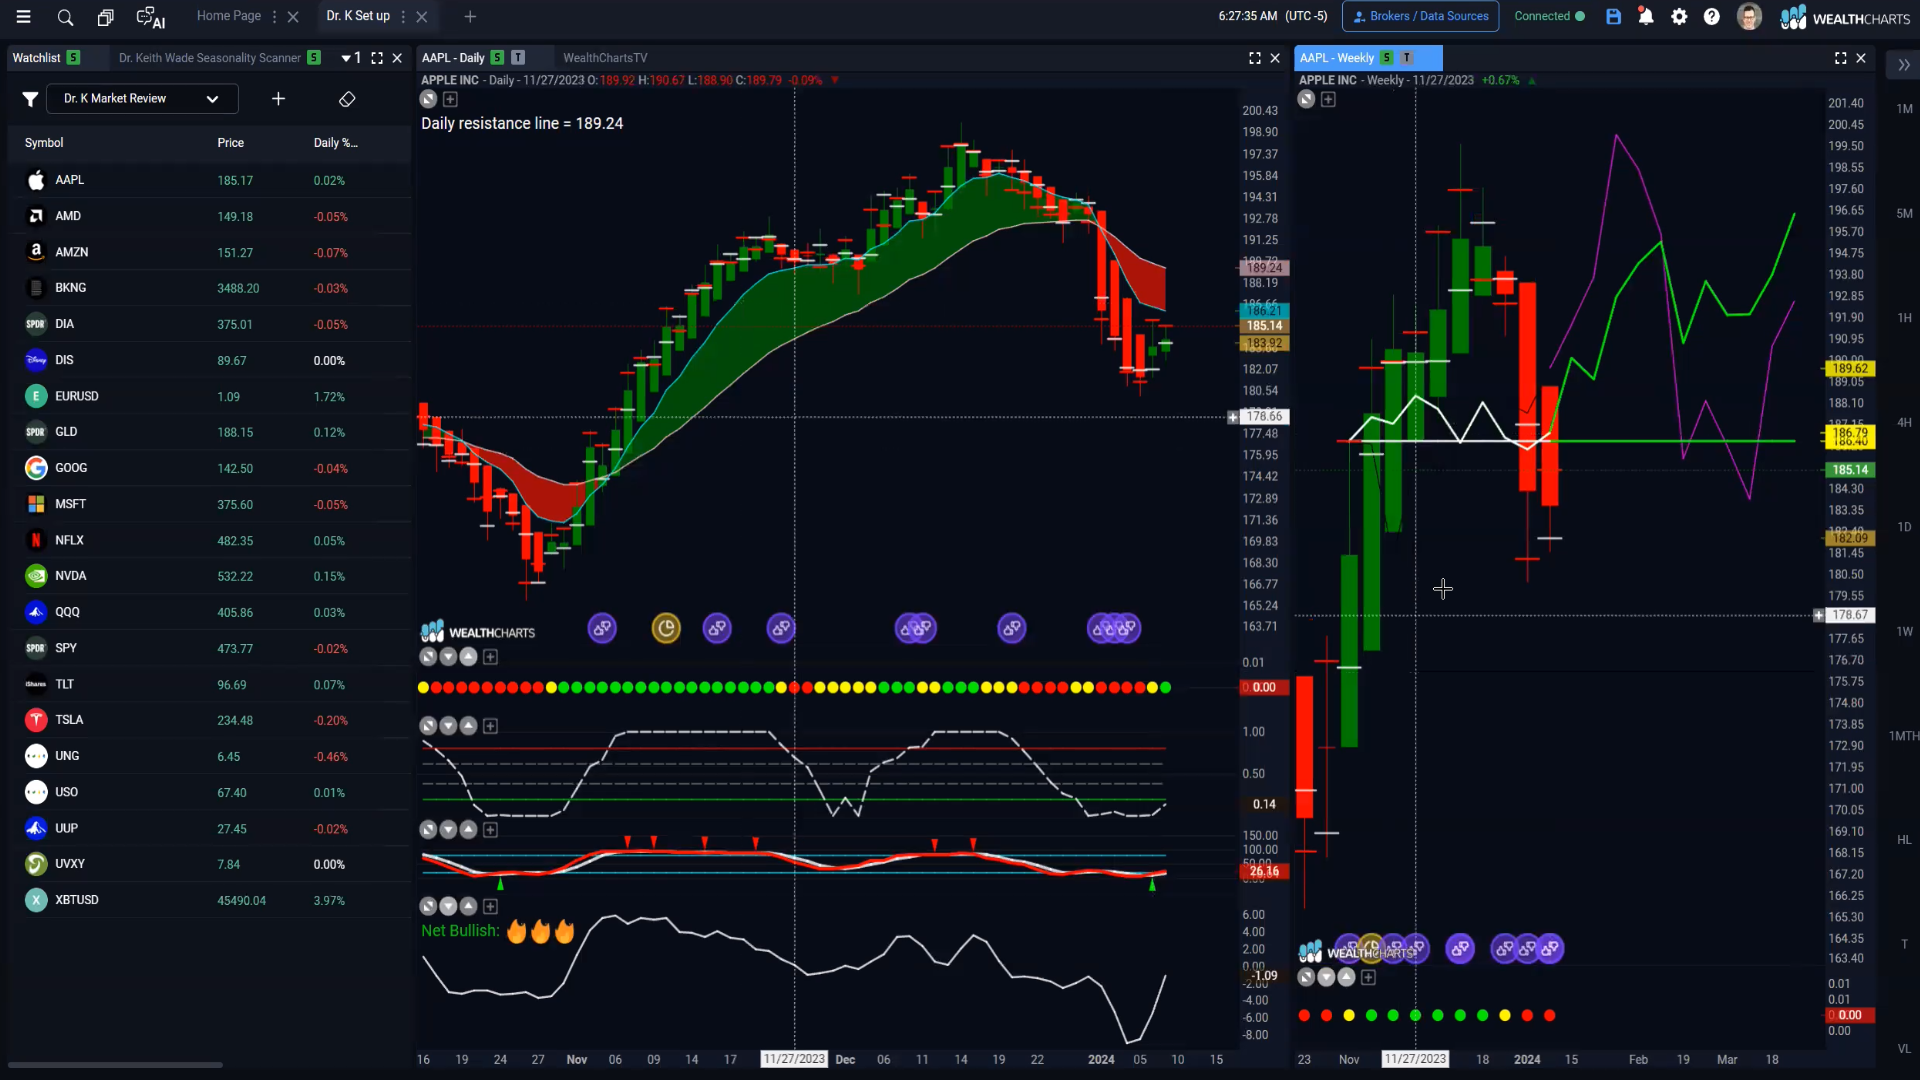Open the help question mark

(1712, 17)
